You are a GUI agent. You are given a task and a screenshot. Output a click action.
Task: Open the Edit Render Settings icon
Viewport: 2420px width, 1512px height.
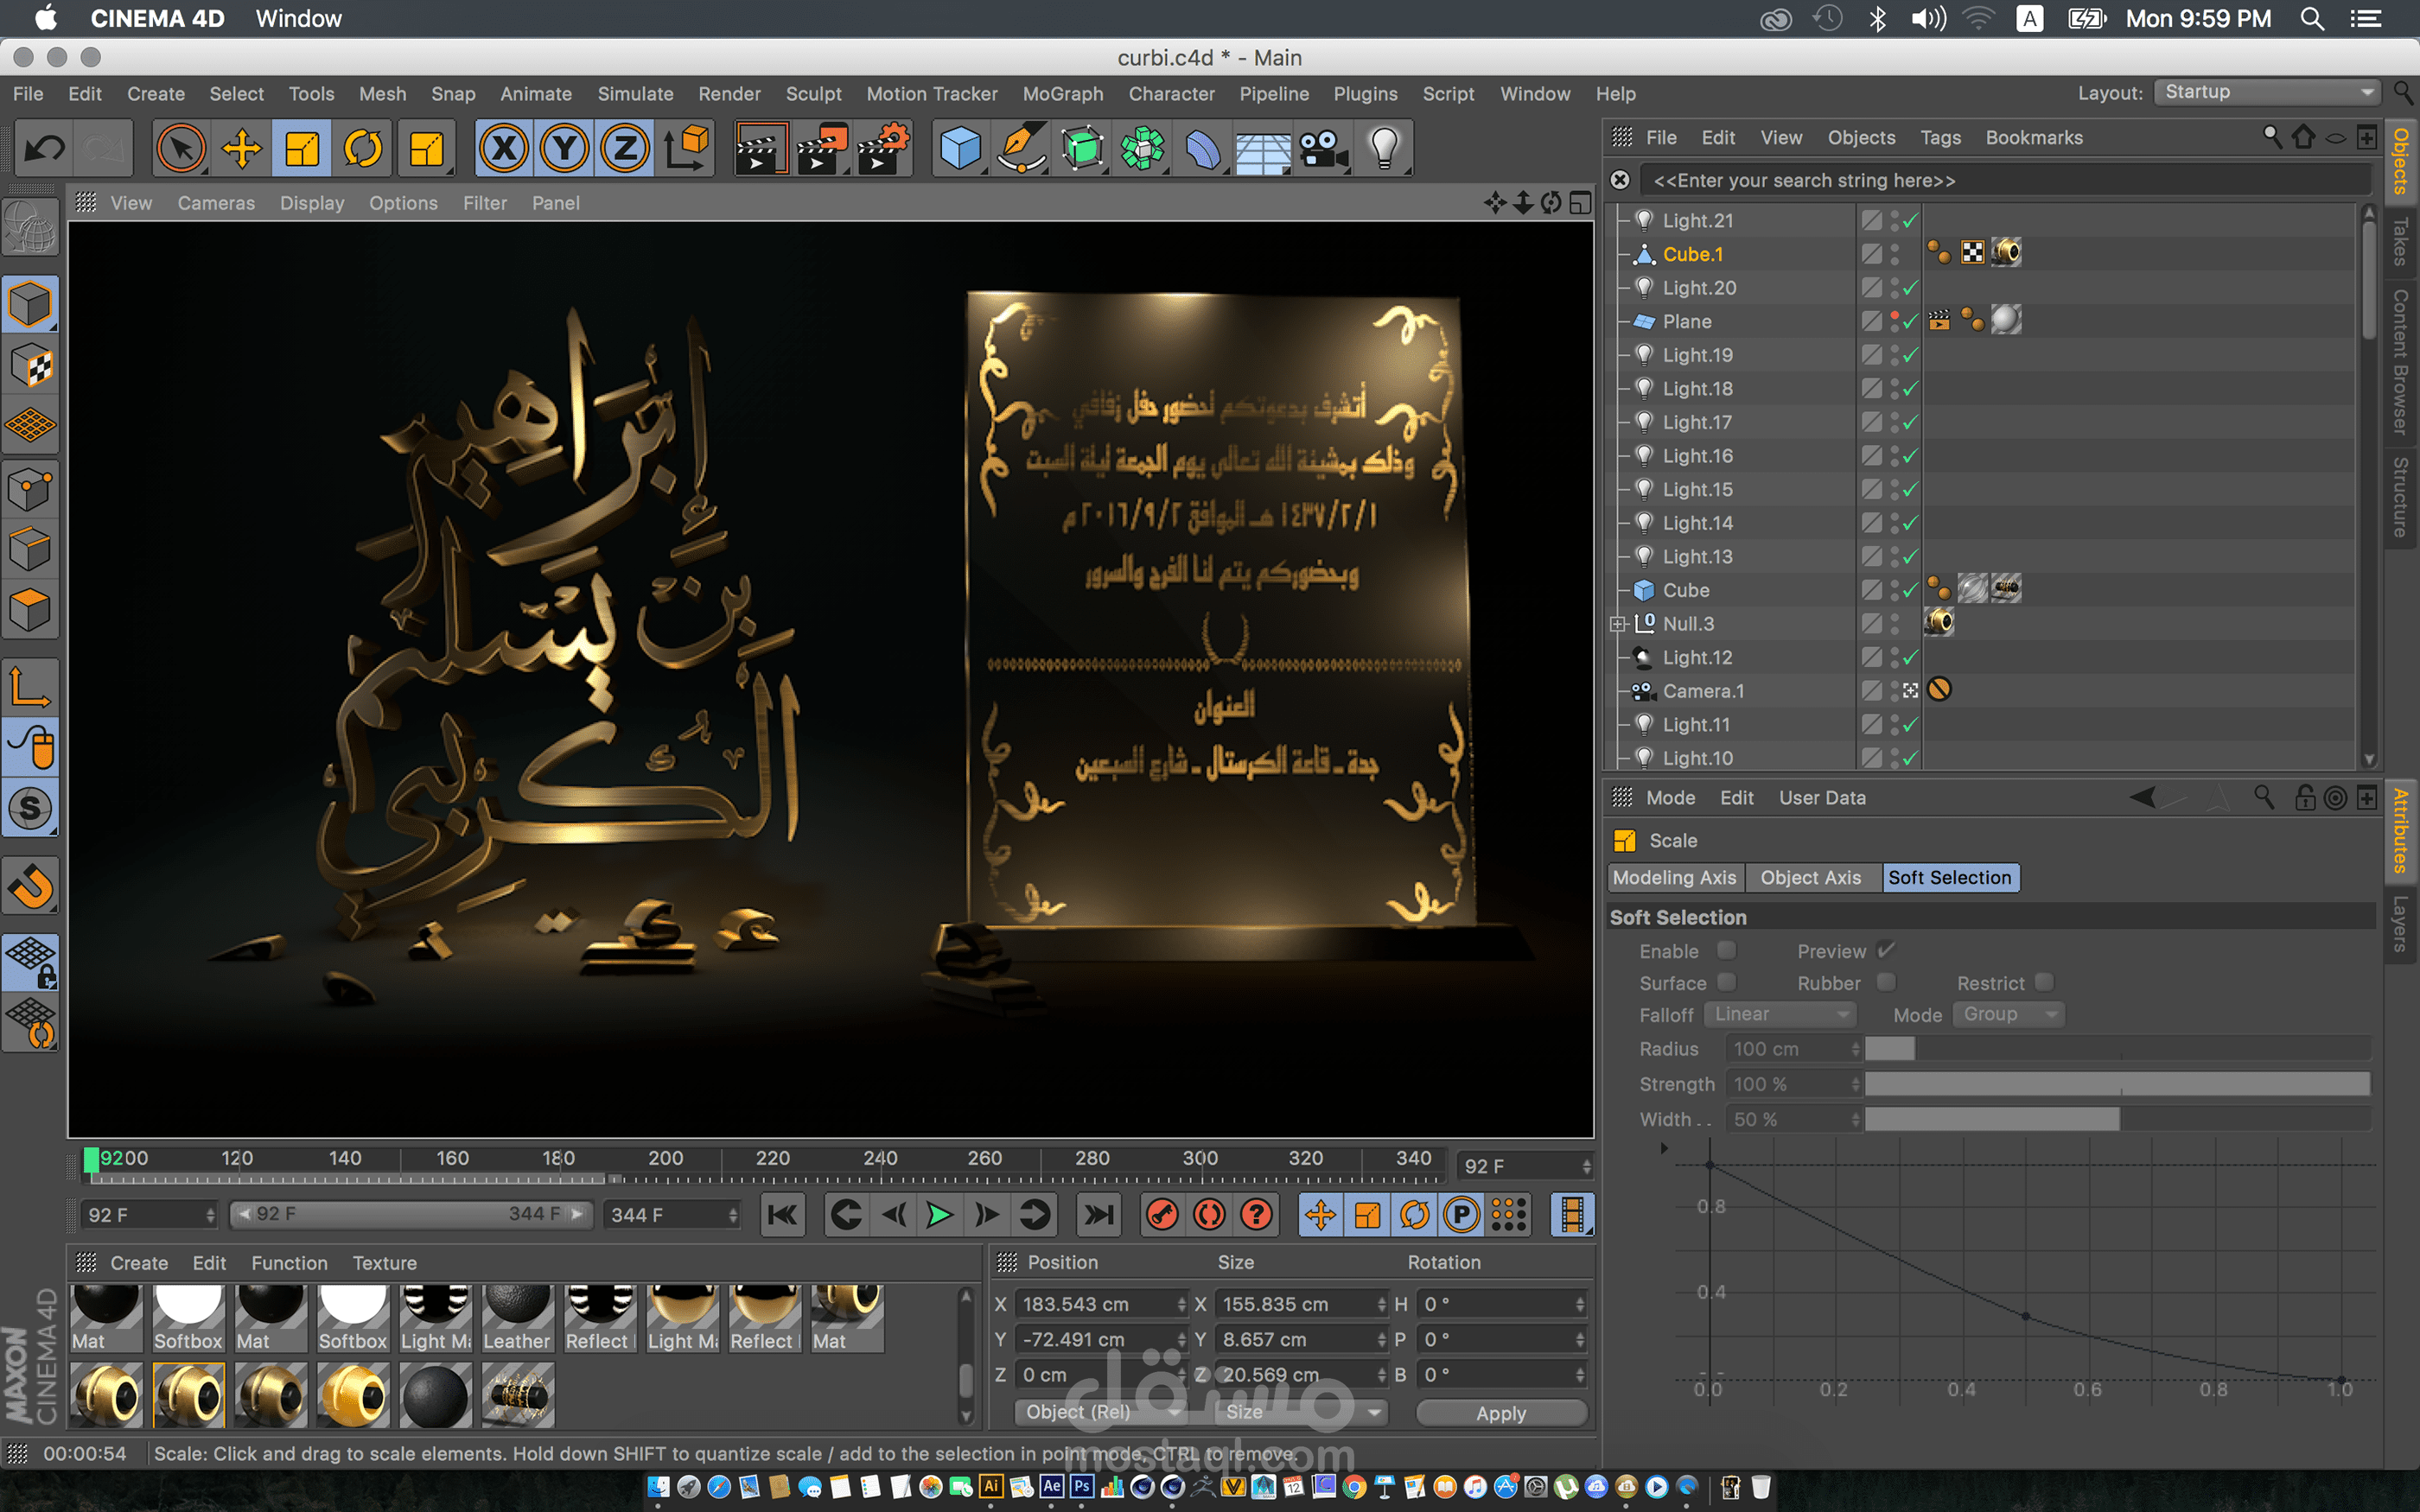tap(883, 149)
